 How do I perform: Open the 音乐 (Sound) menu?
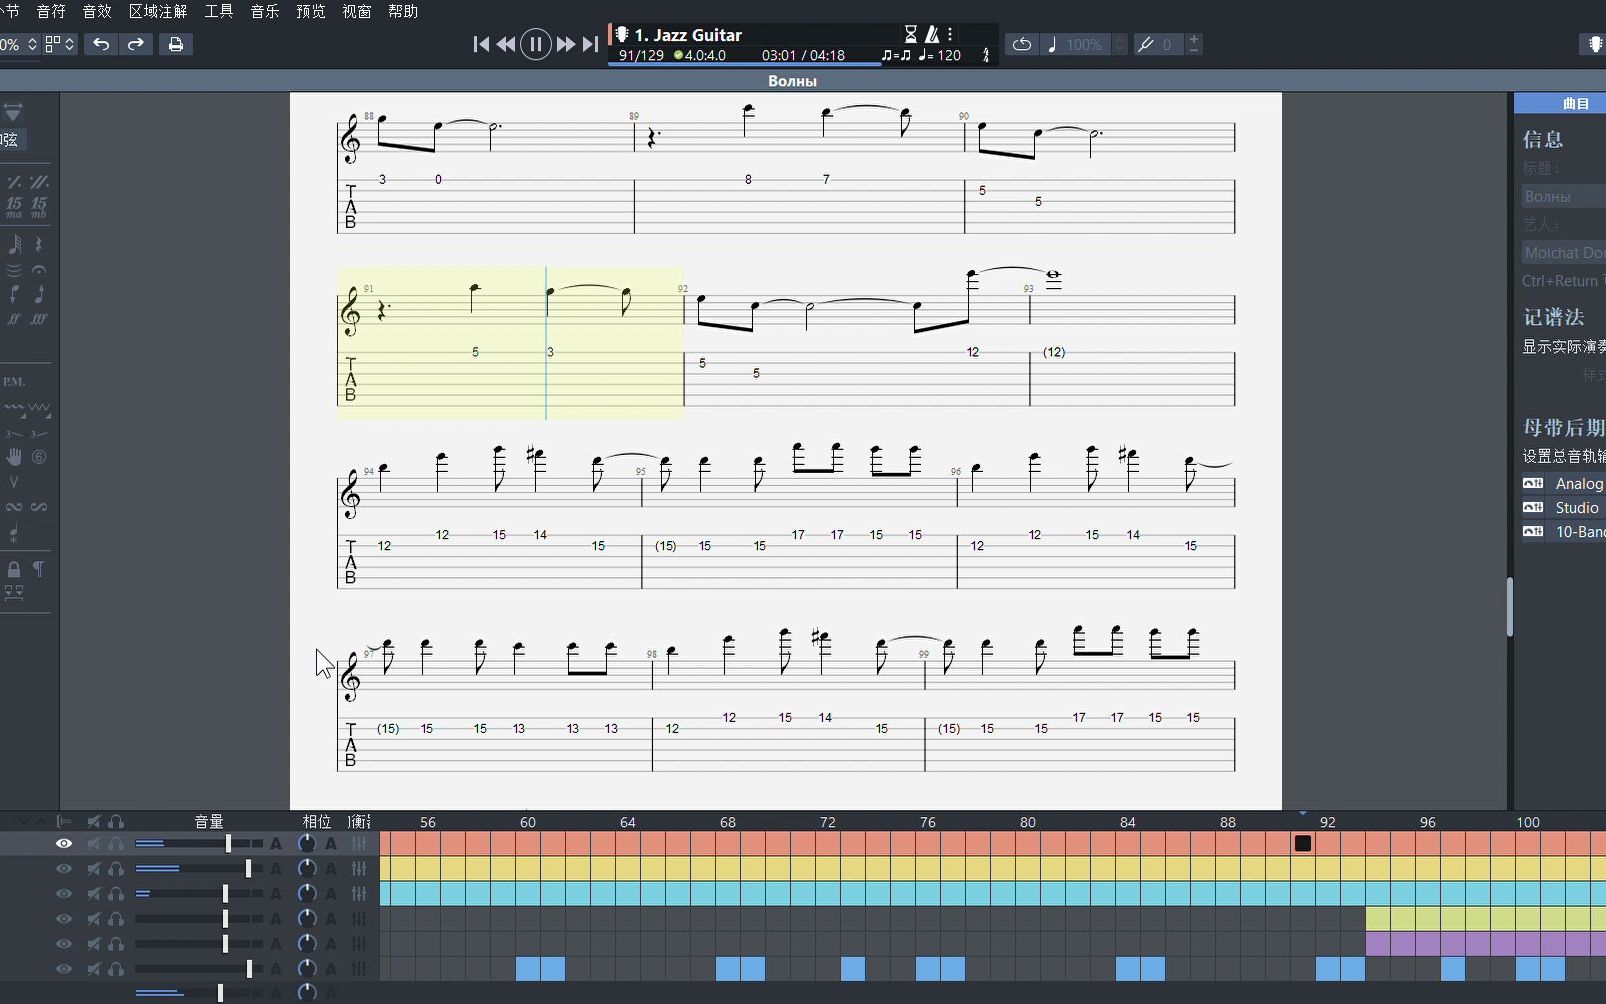click(x=265, y=11)
